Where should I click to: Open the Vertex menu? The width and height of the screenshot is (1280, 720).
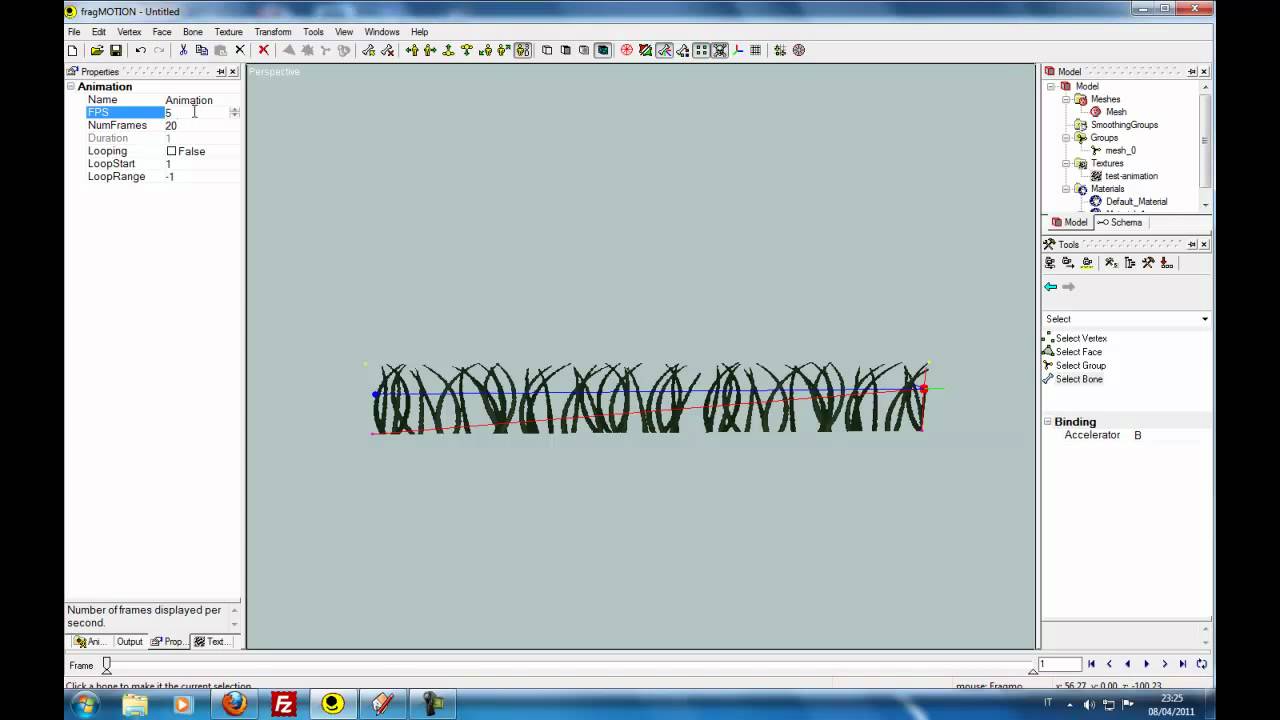click(x=129, y=32)
